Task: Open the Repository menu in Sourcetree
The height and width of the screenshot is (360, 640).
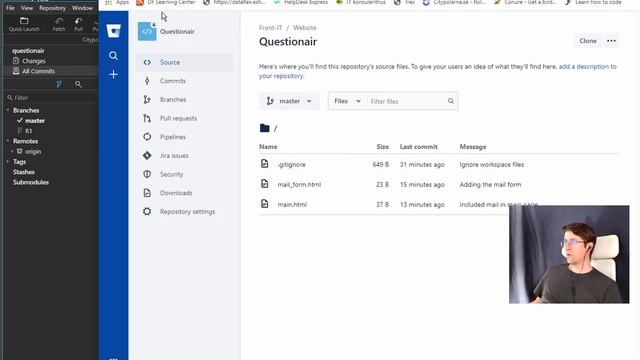Action: [52, 8]
